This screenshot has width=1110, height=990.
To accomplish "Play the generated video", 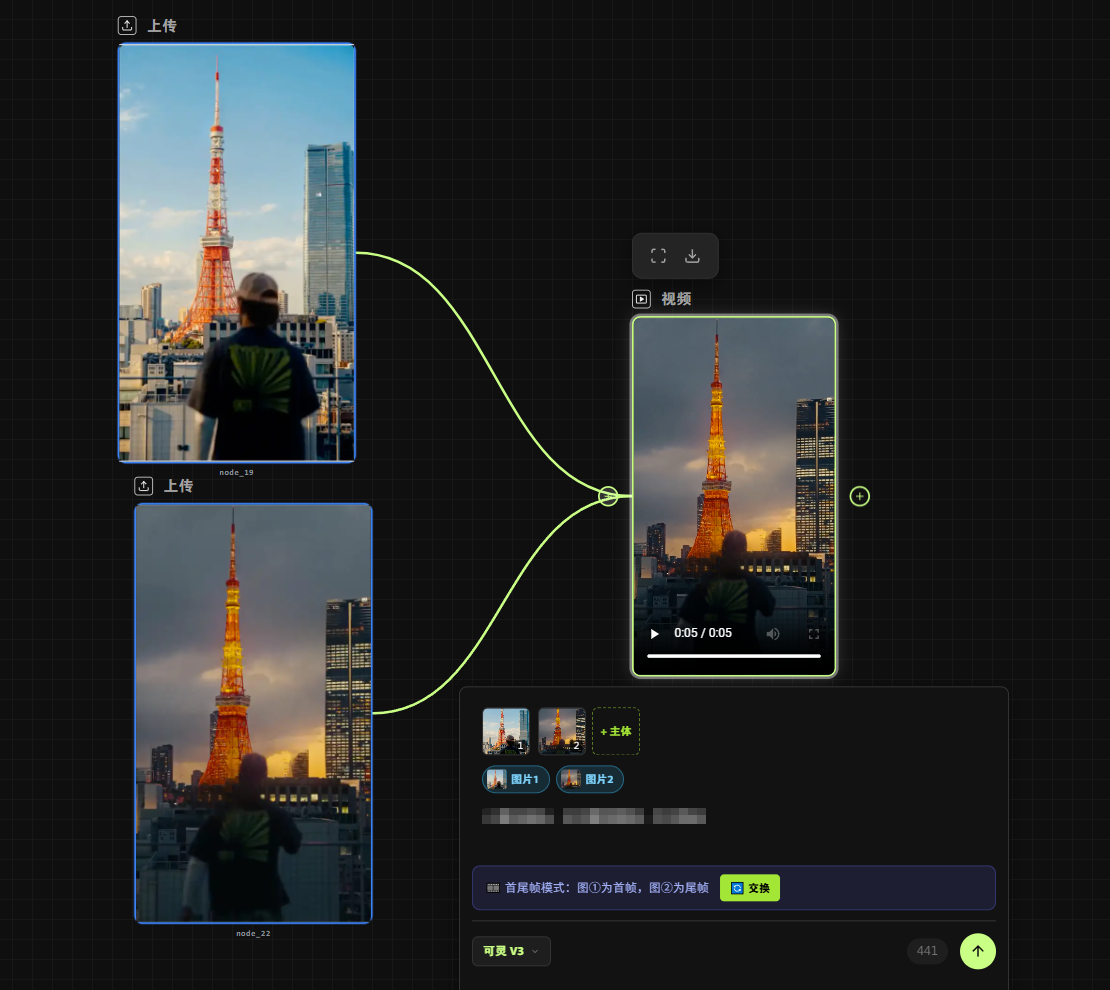I will 655,633.
